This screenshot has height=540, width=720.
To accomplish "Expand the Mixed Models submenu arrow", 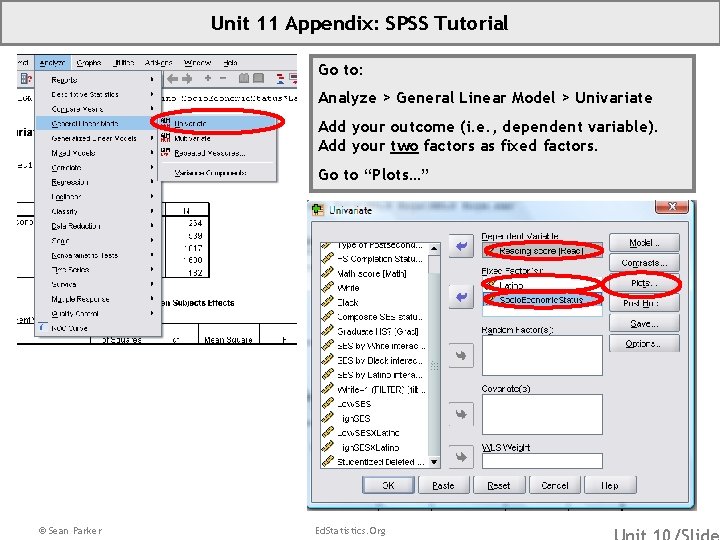I will click(x=152, y=152).
